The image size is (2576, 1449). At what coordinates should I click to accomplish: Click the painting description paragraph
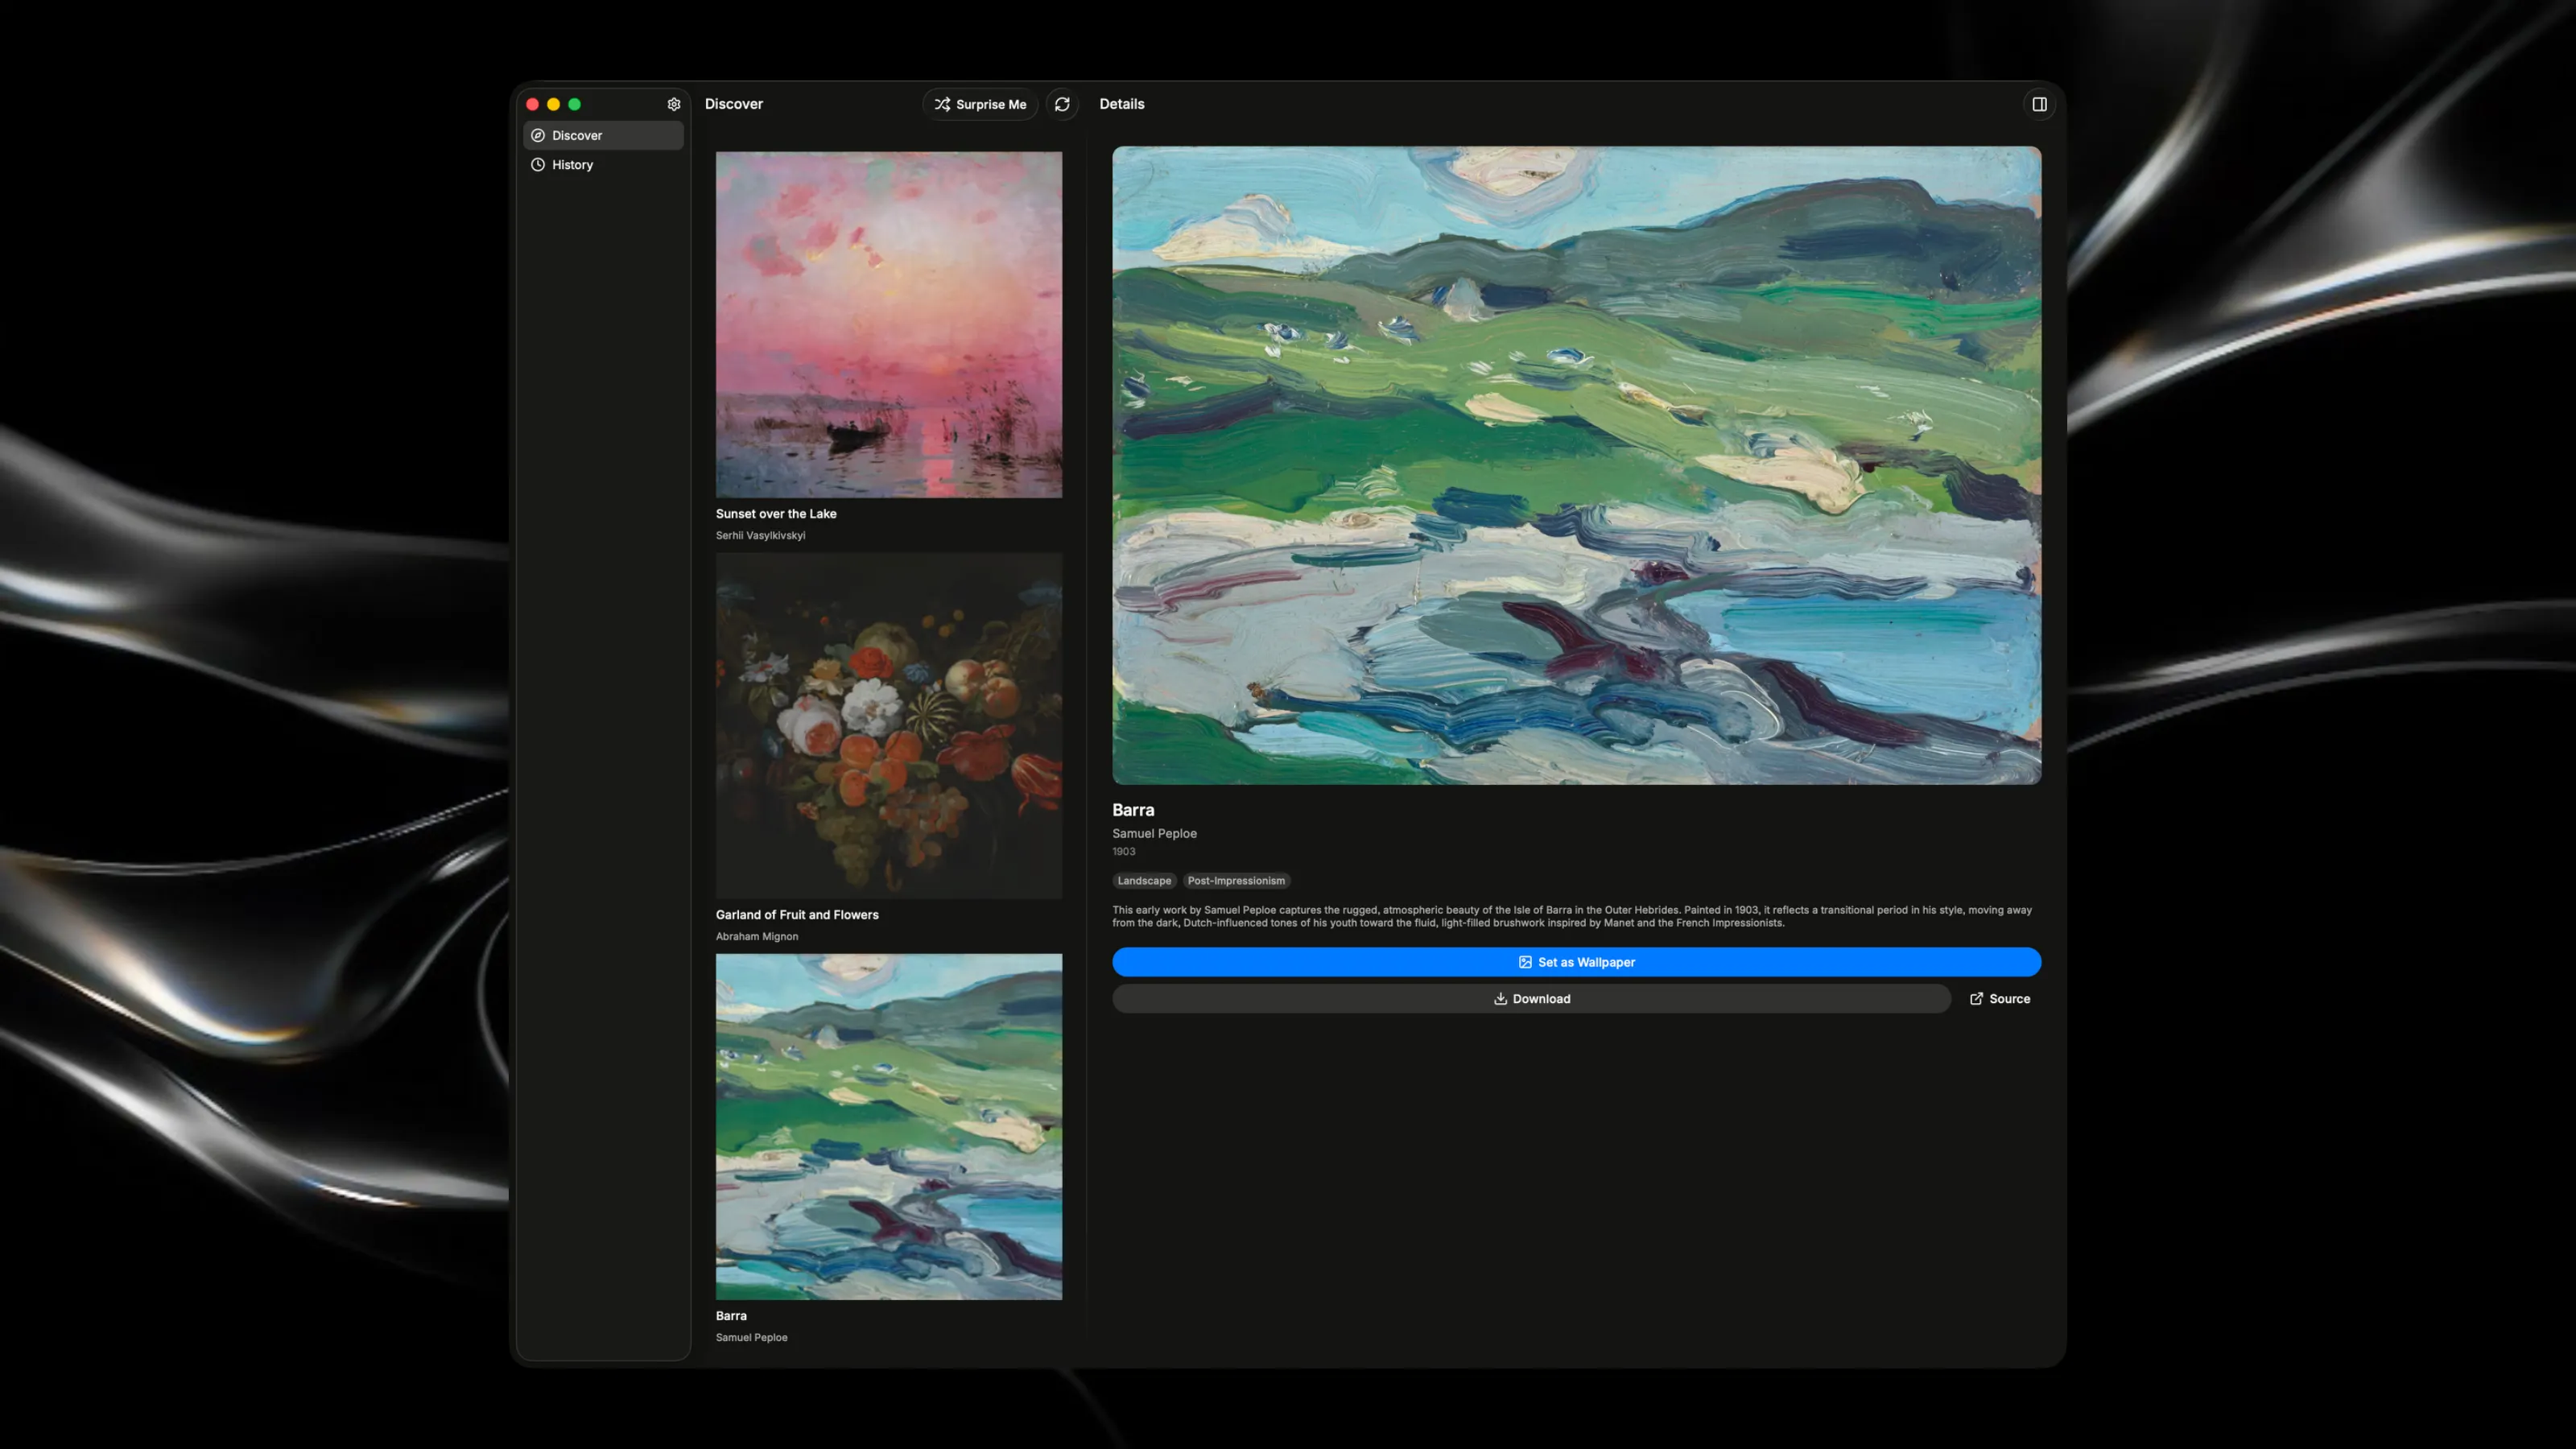click(x=1572, y=916)
